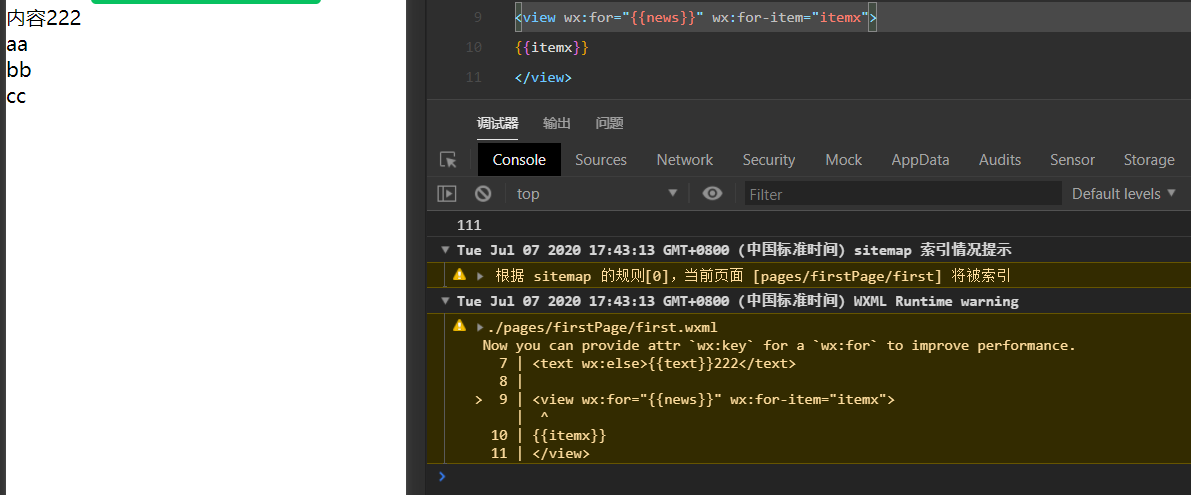Collapse the WXML Runtime warning group

445,301
